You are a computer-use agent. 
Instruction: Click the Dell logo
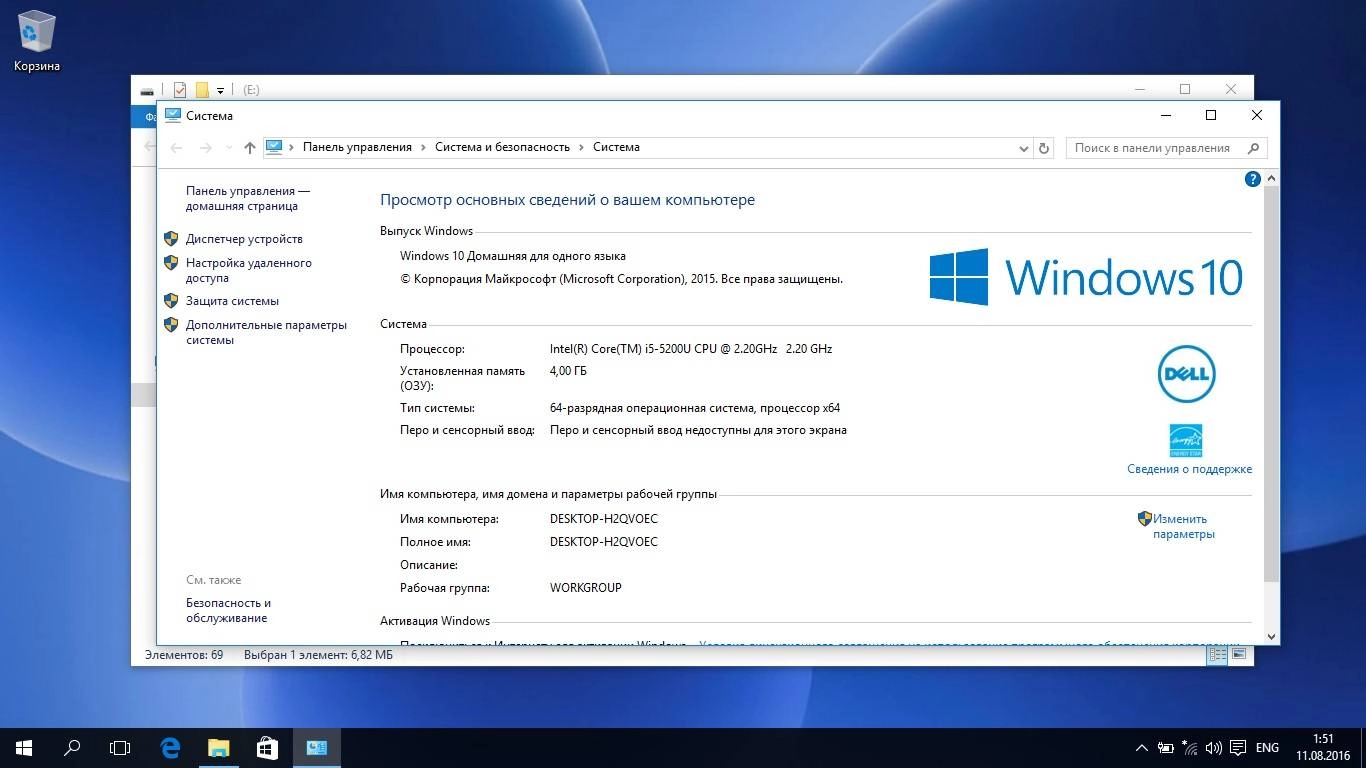pos(1186,375)
